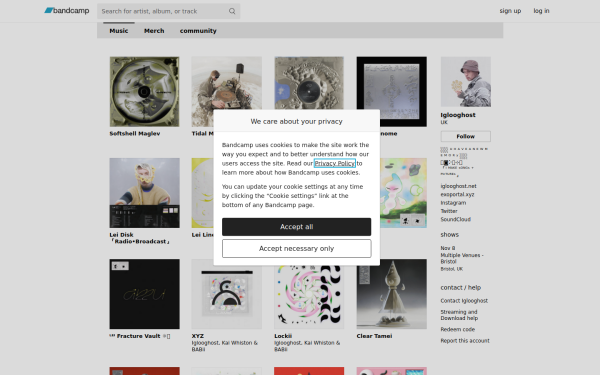Click the Lei Disk Radio Broadcast title
The height and width of the screenshot is (375, 600).
point(139,238)
